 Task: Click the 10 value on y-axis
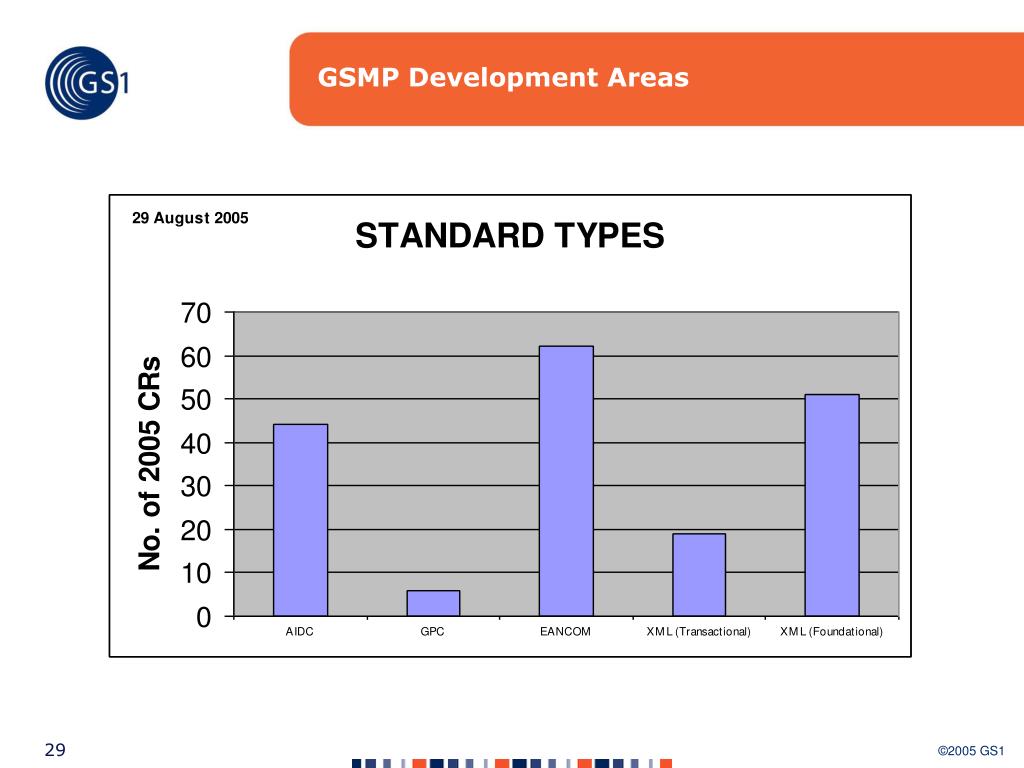[196, 574]
